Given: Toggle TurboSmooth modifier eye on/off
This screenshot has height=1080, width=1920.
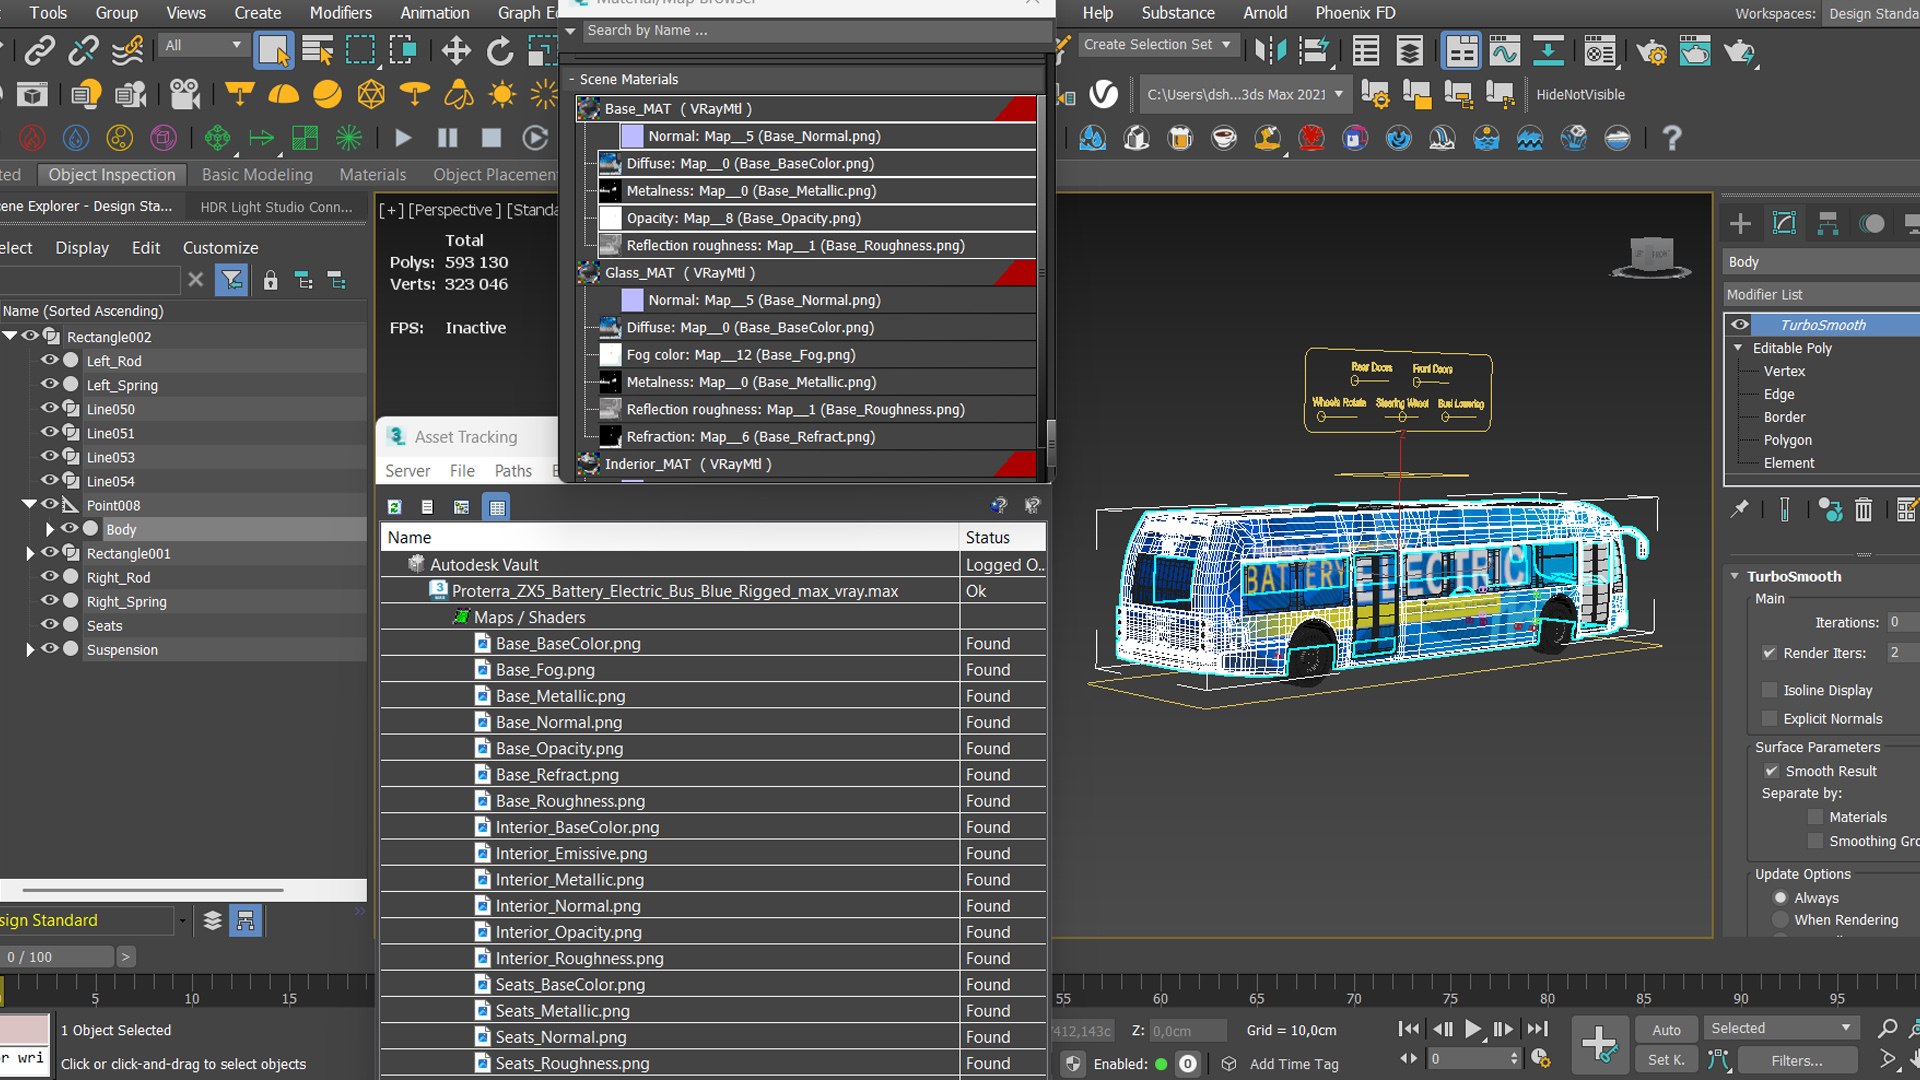Looking at the screenshot, I should click(1740, 324).
